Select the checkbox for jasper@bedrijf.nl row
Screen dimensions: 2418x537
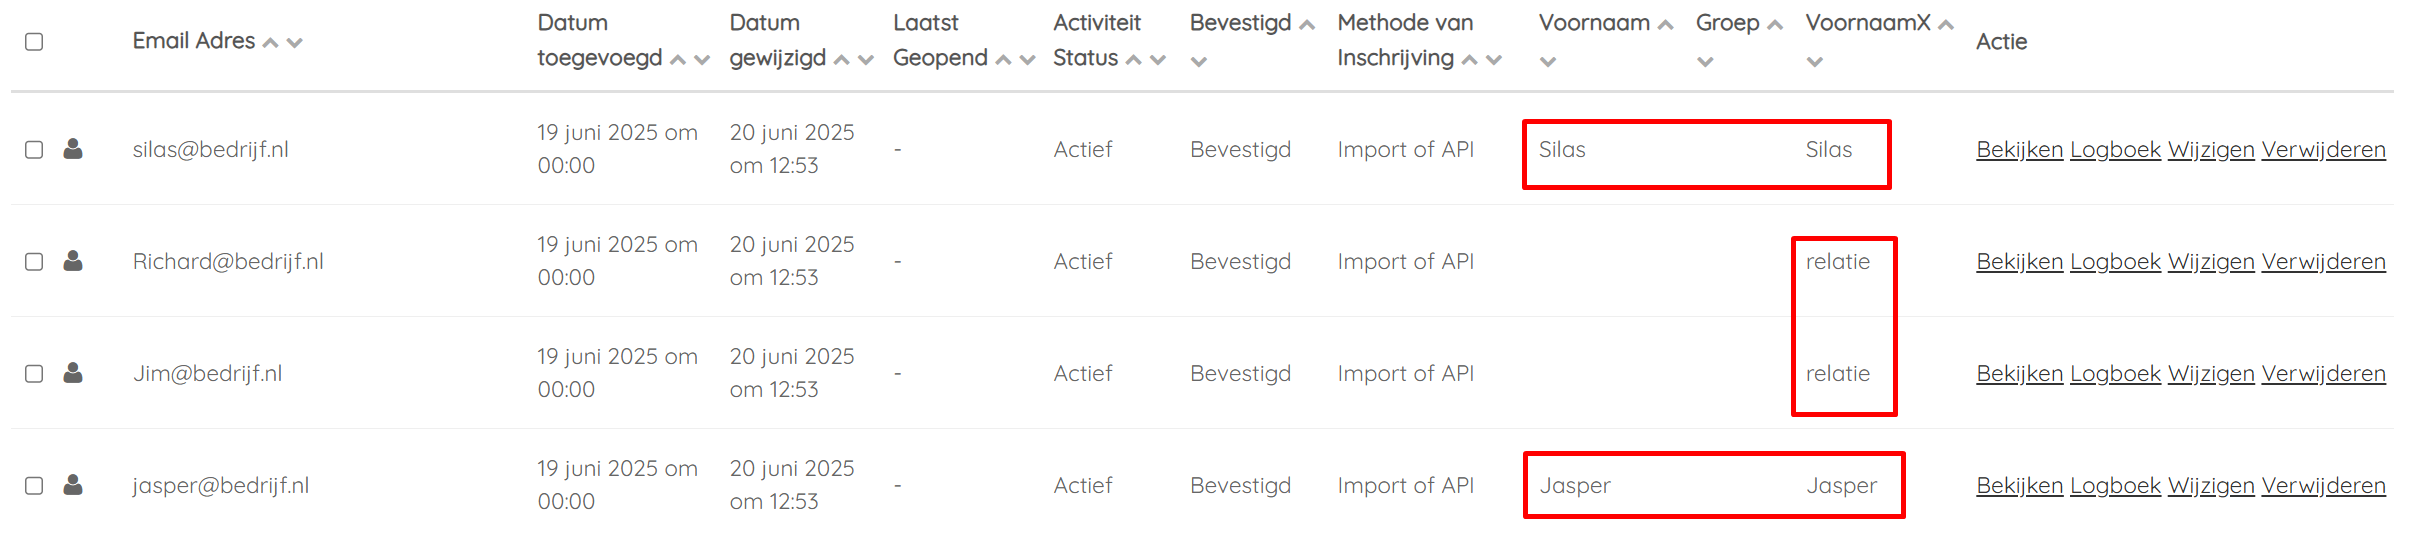pos(34,486)
